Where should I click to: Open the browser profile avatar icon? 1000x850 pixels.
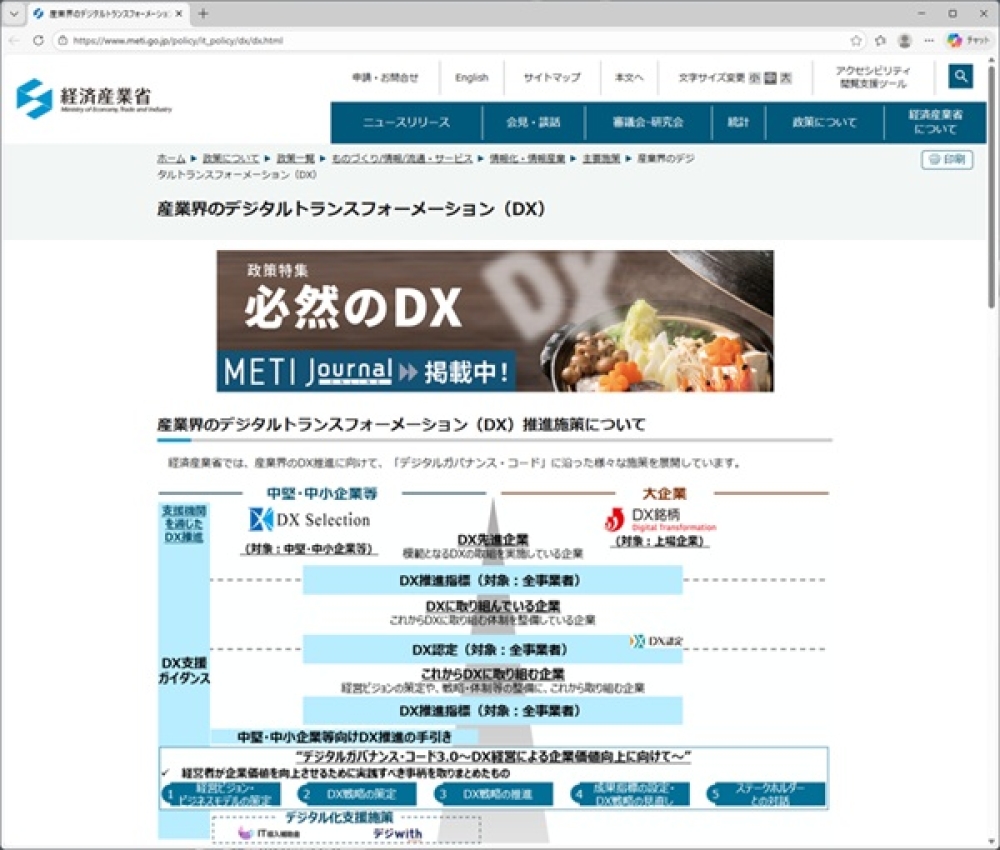point(904,41)
